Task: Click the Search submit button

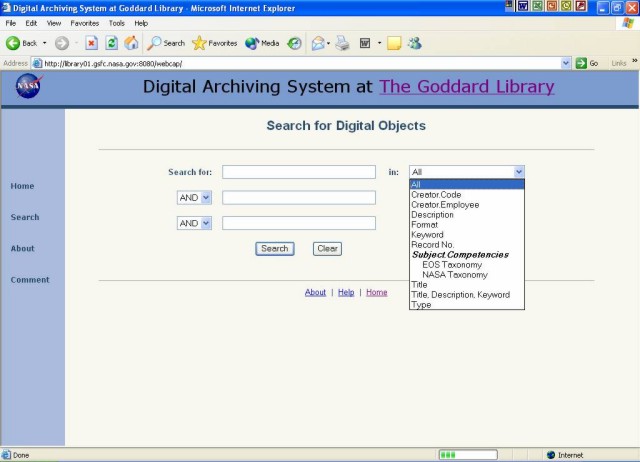Action: 275,249
